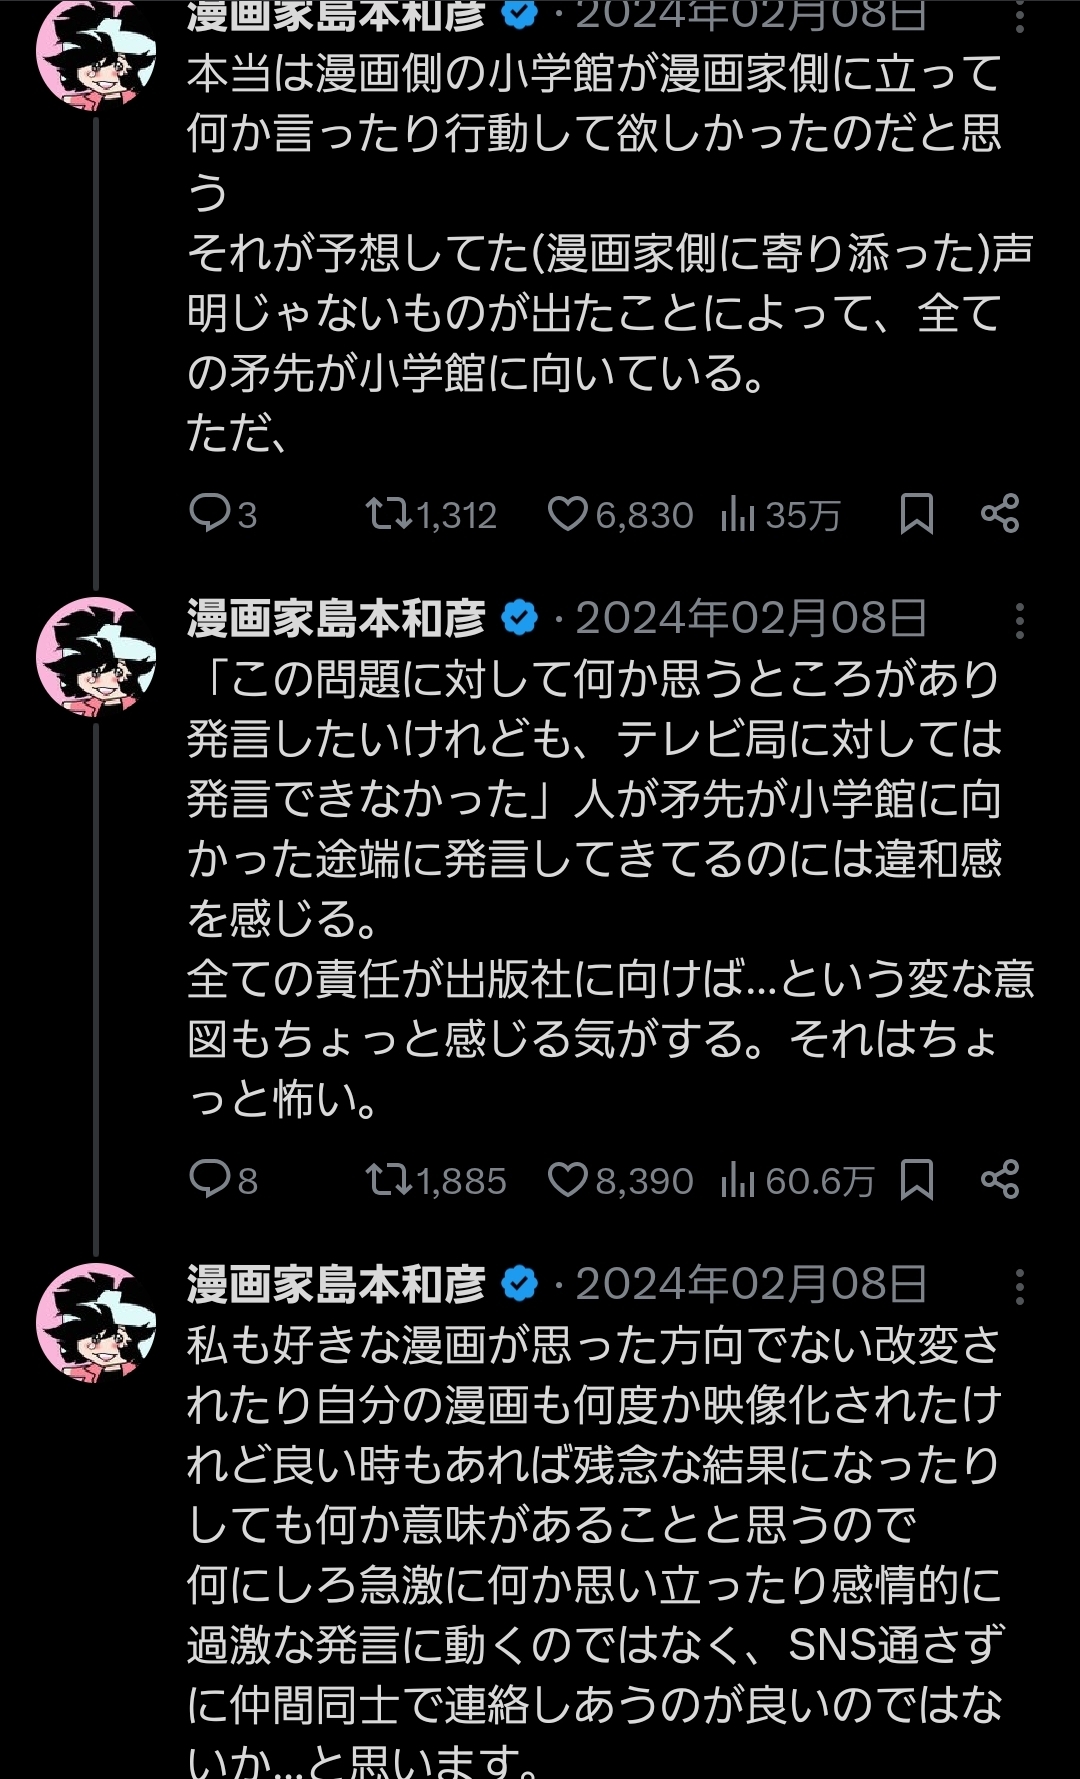Open more options menu on first tweet

[x=1019, y=16]
